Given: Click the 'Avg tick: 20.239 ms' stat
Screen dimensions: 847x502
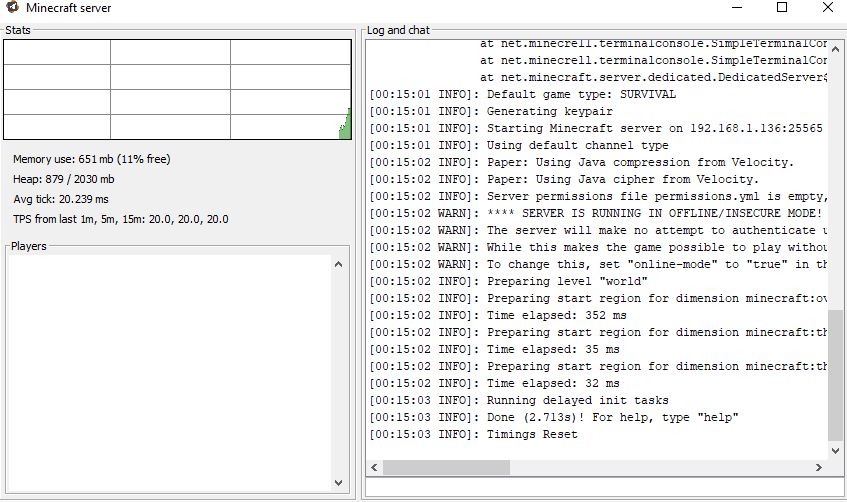Looking at the screenshot, I should (x=61, y=199).
